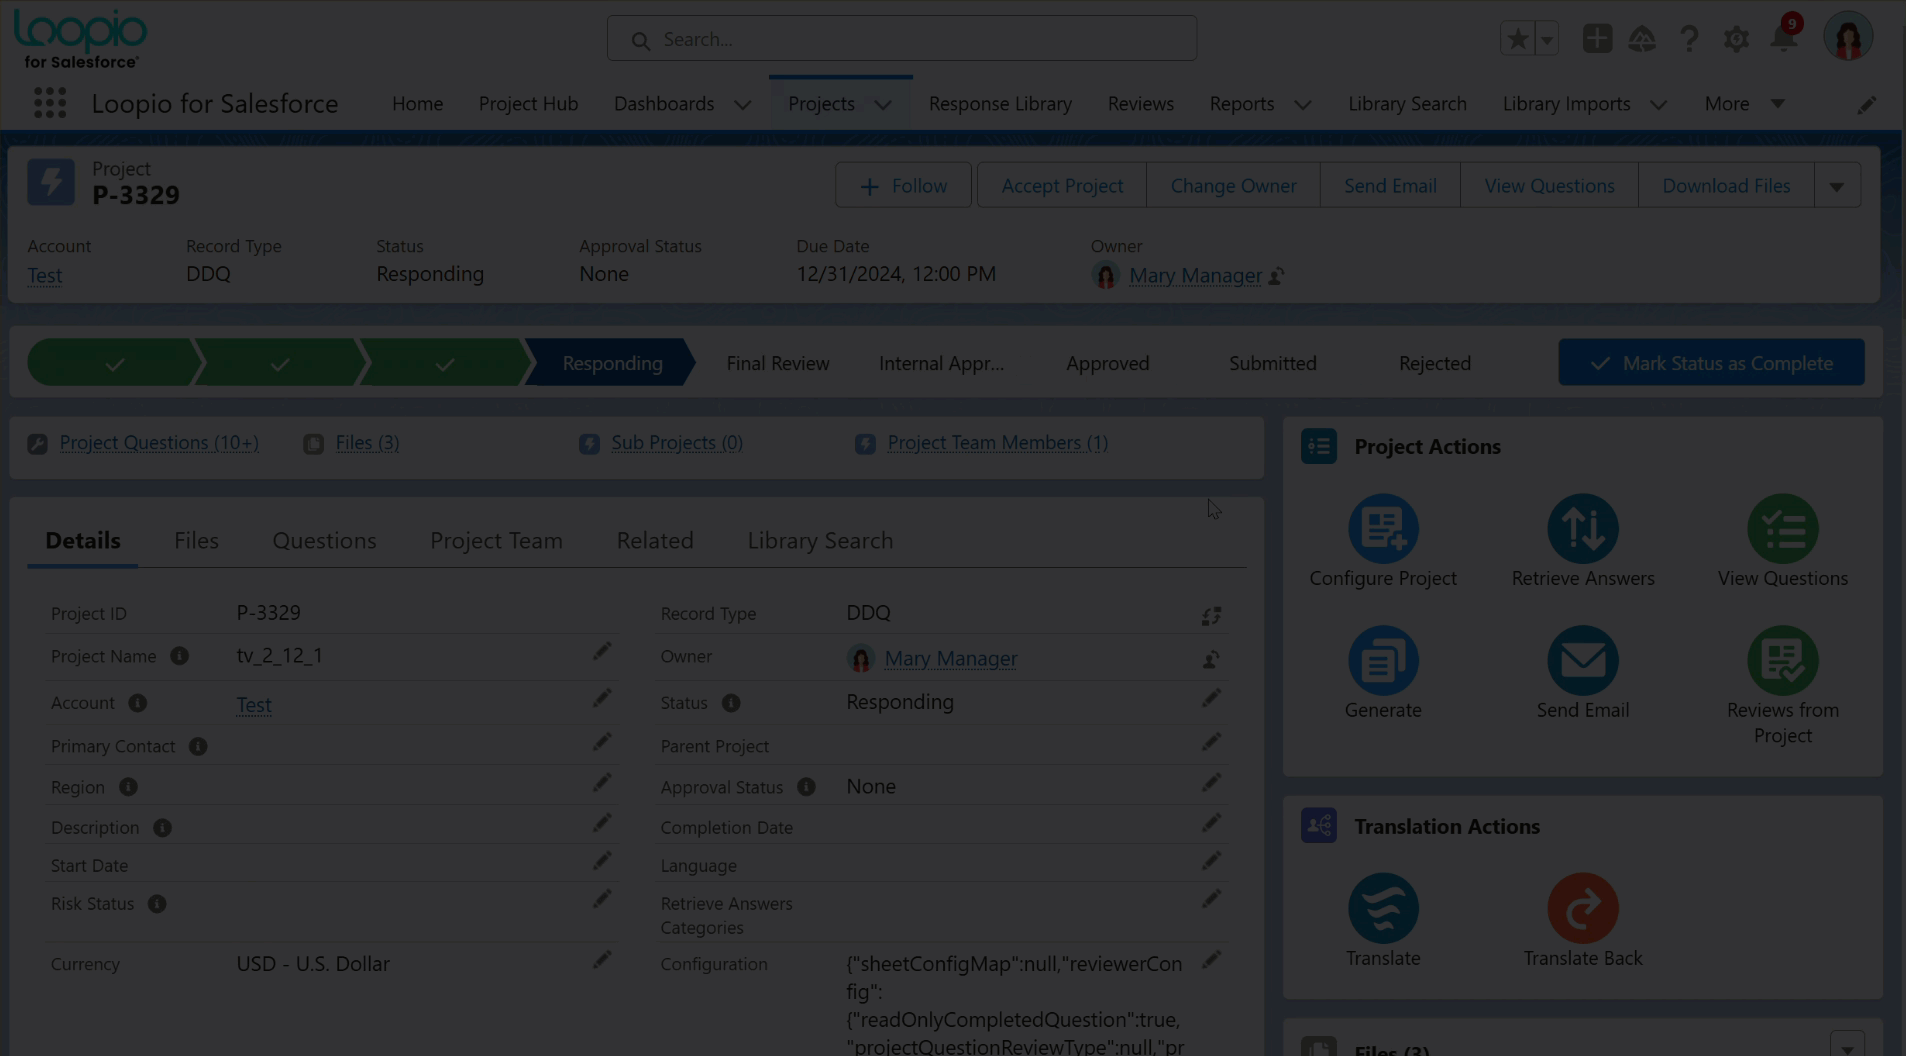1906x1056 pixels.
Task: Launch Configure Project action
Action: [x=1383, y=528]
